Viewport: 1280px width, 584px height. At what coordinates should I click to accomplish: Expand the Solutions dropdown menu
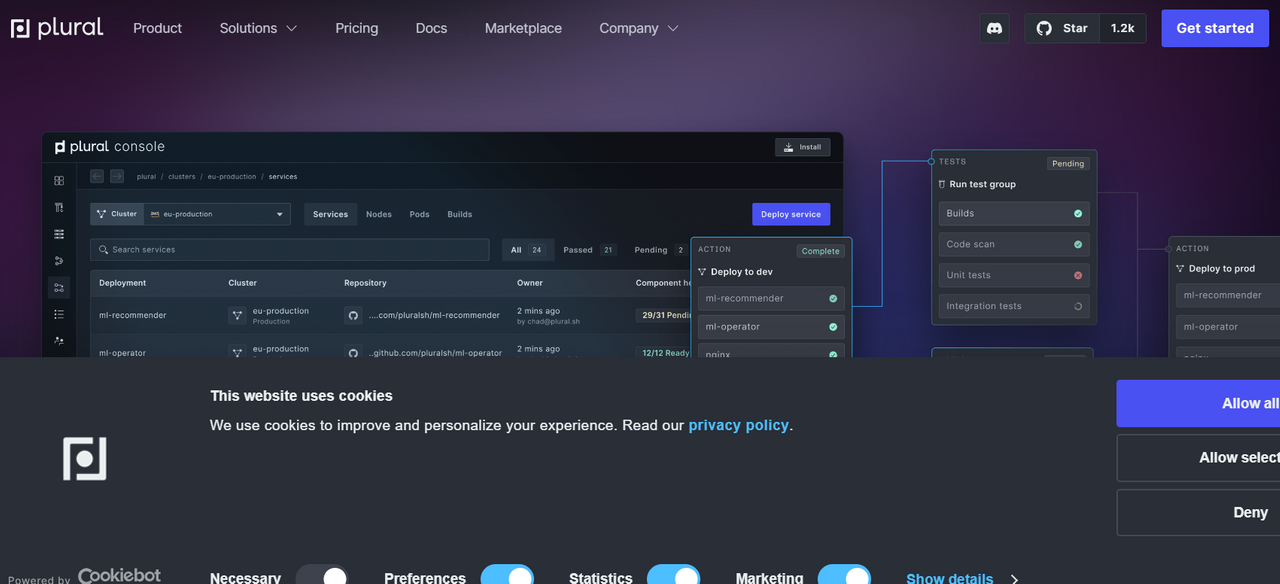259,28
